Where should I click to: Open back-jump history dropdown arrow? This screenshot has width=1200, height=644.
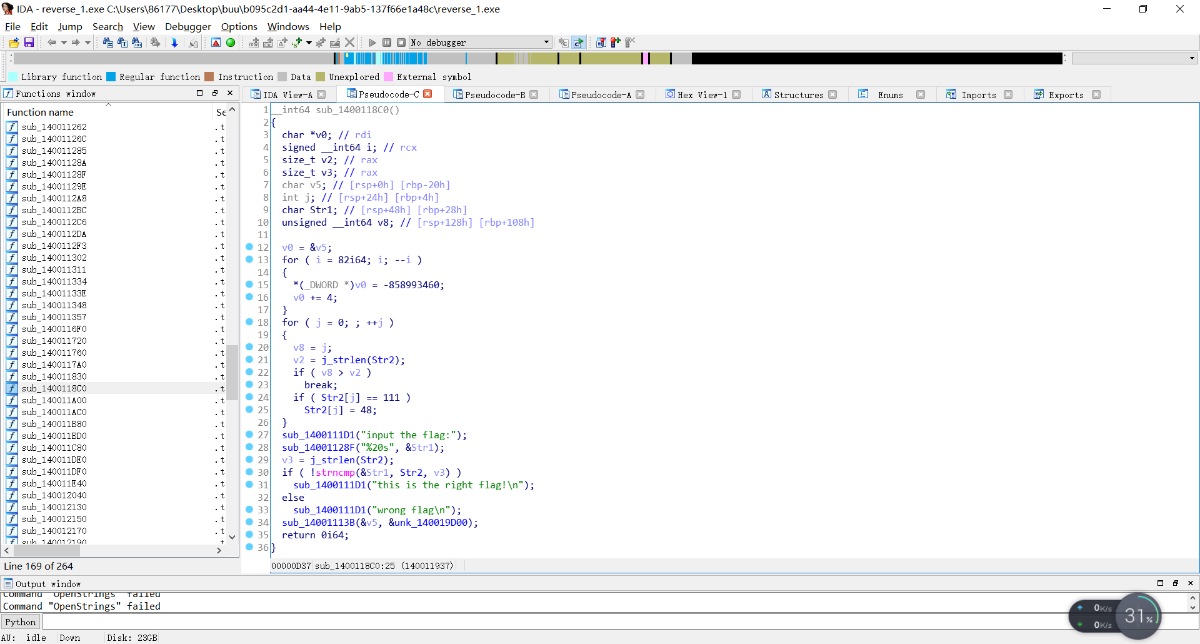(x=64, y=43)
